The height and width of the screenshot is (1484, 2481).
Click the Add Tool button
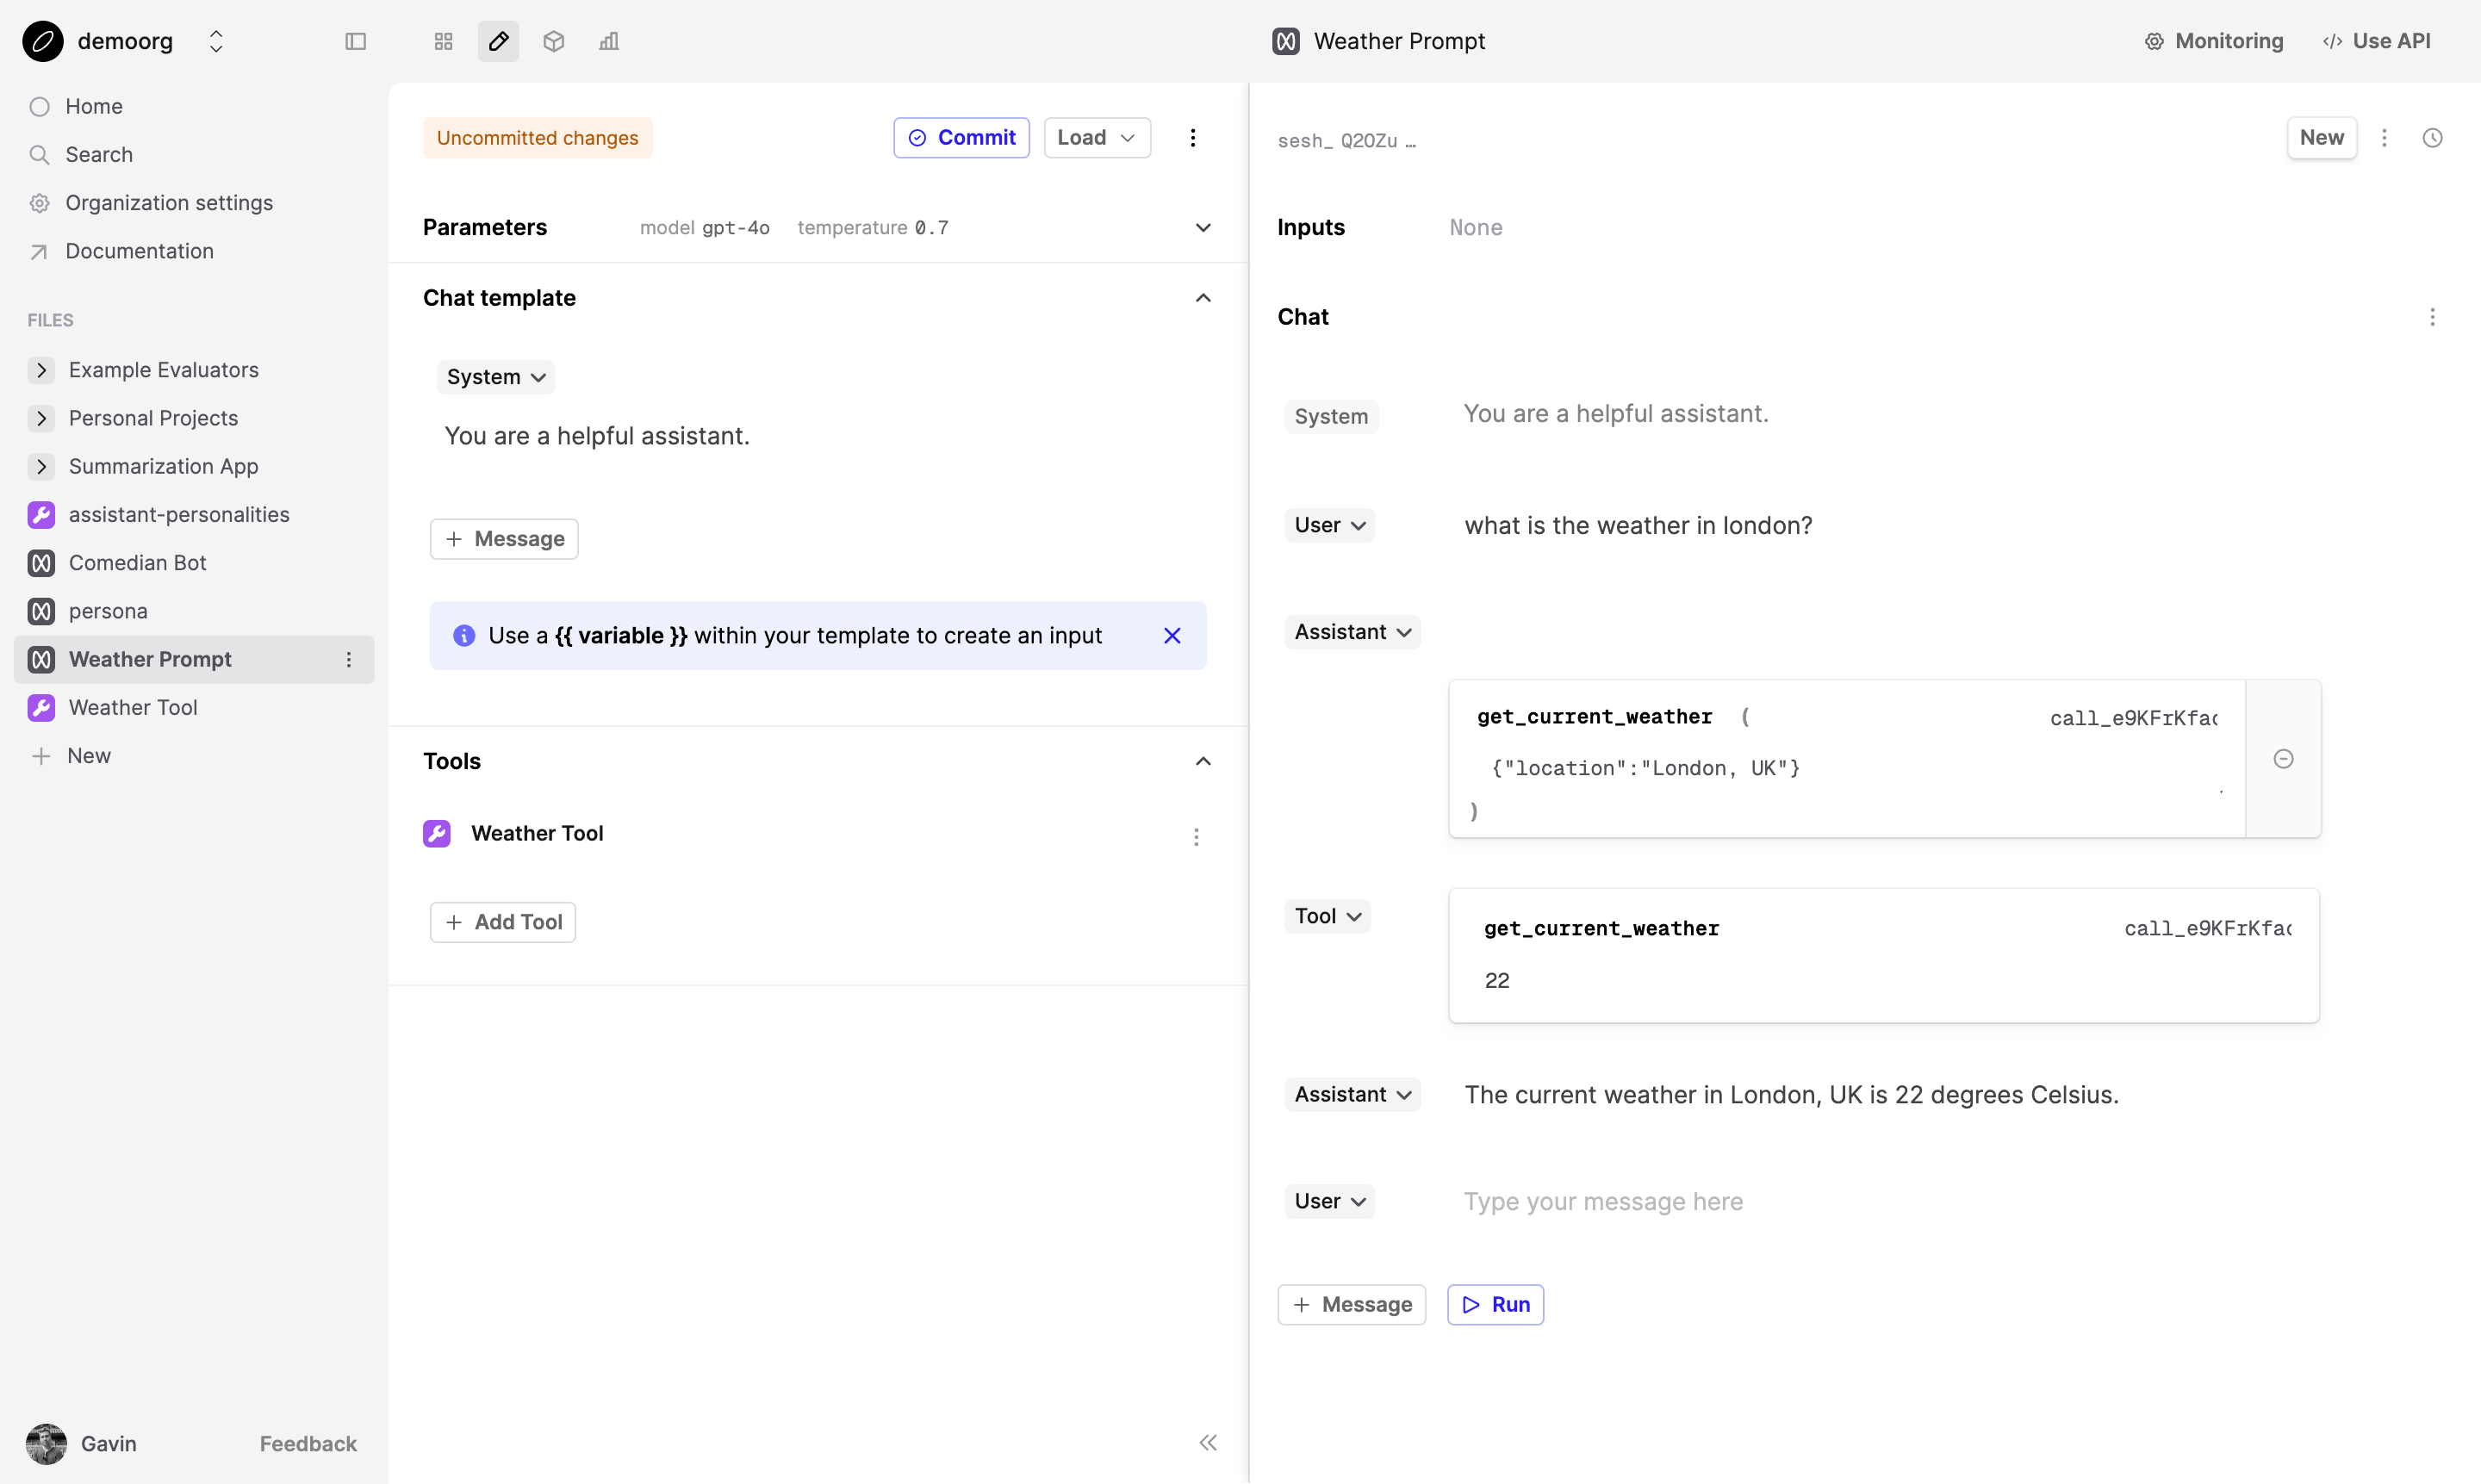tap(503, 922)
